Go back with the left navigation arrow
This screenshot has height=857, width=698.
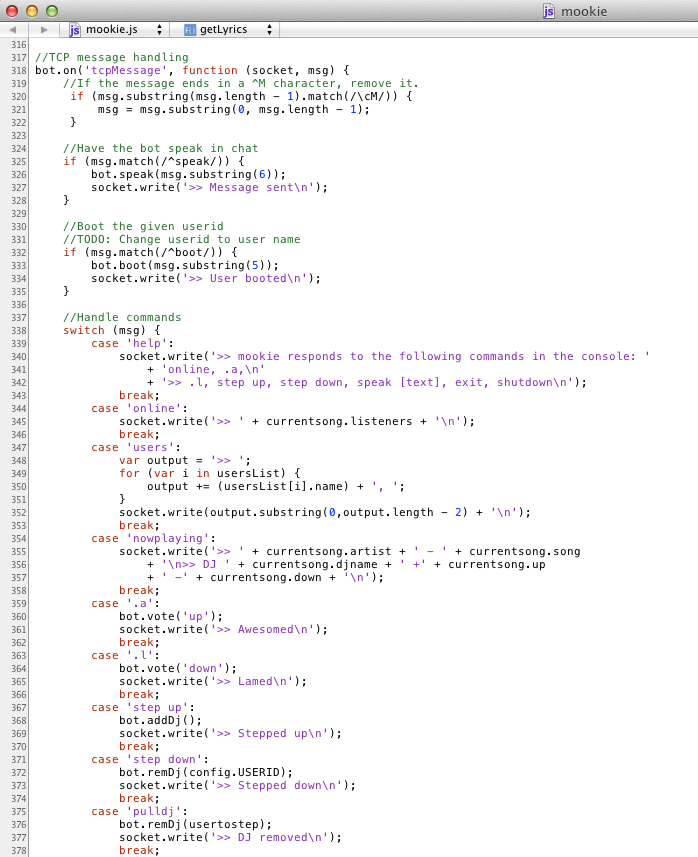[13, 30]
